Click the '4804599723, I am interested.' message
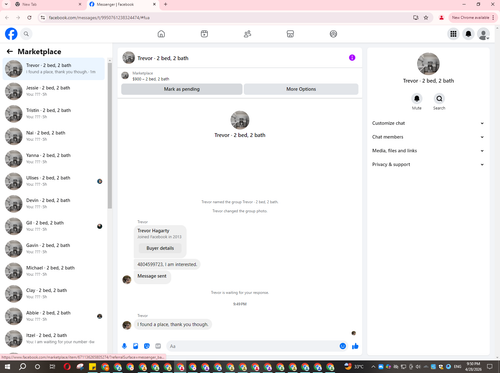This screenshot has width=500, height=373. [x=167, y=264]
